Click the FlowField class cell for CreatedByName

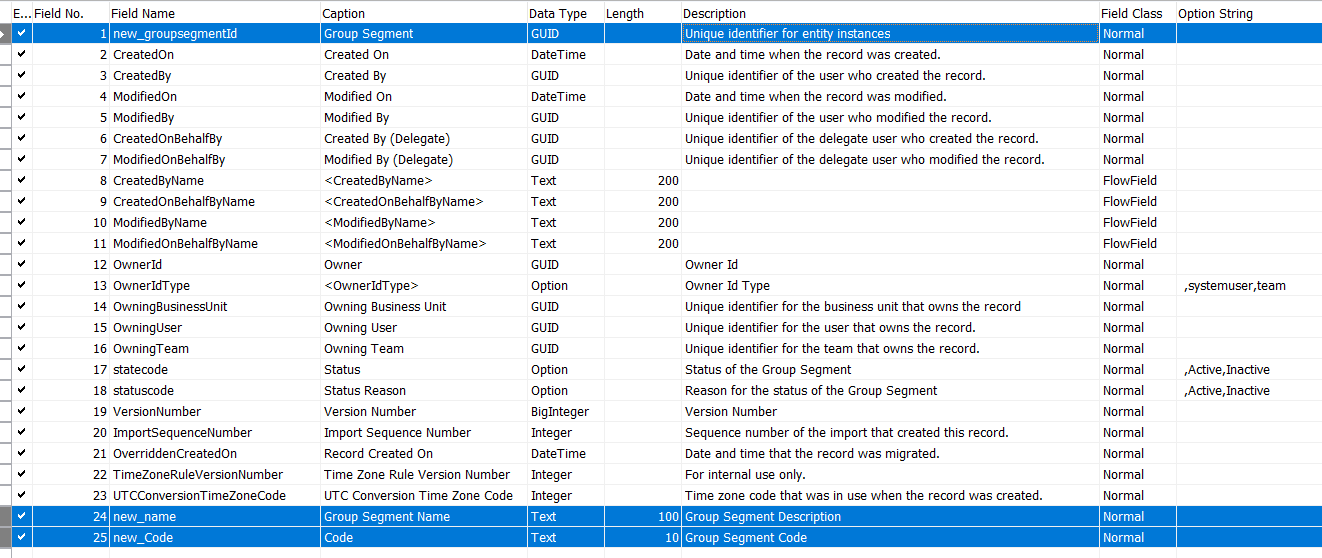1137,181
